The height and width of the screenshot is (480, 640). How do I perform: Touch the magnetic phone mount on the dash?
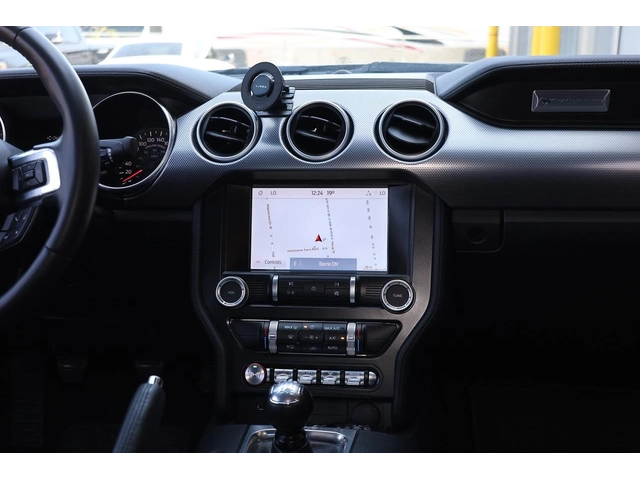pos(261,86)
